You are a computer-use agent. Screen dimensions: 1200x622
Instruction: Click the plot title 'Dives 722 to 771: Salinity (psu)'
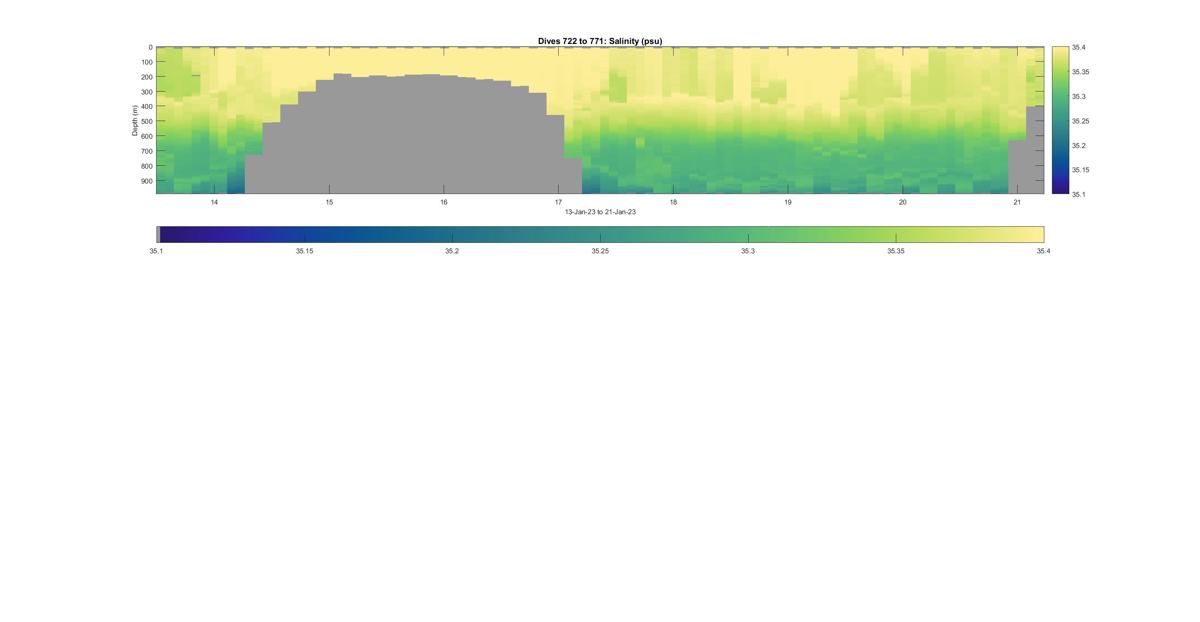point(600,41)
